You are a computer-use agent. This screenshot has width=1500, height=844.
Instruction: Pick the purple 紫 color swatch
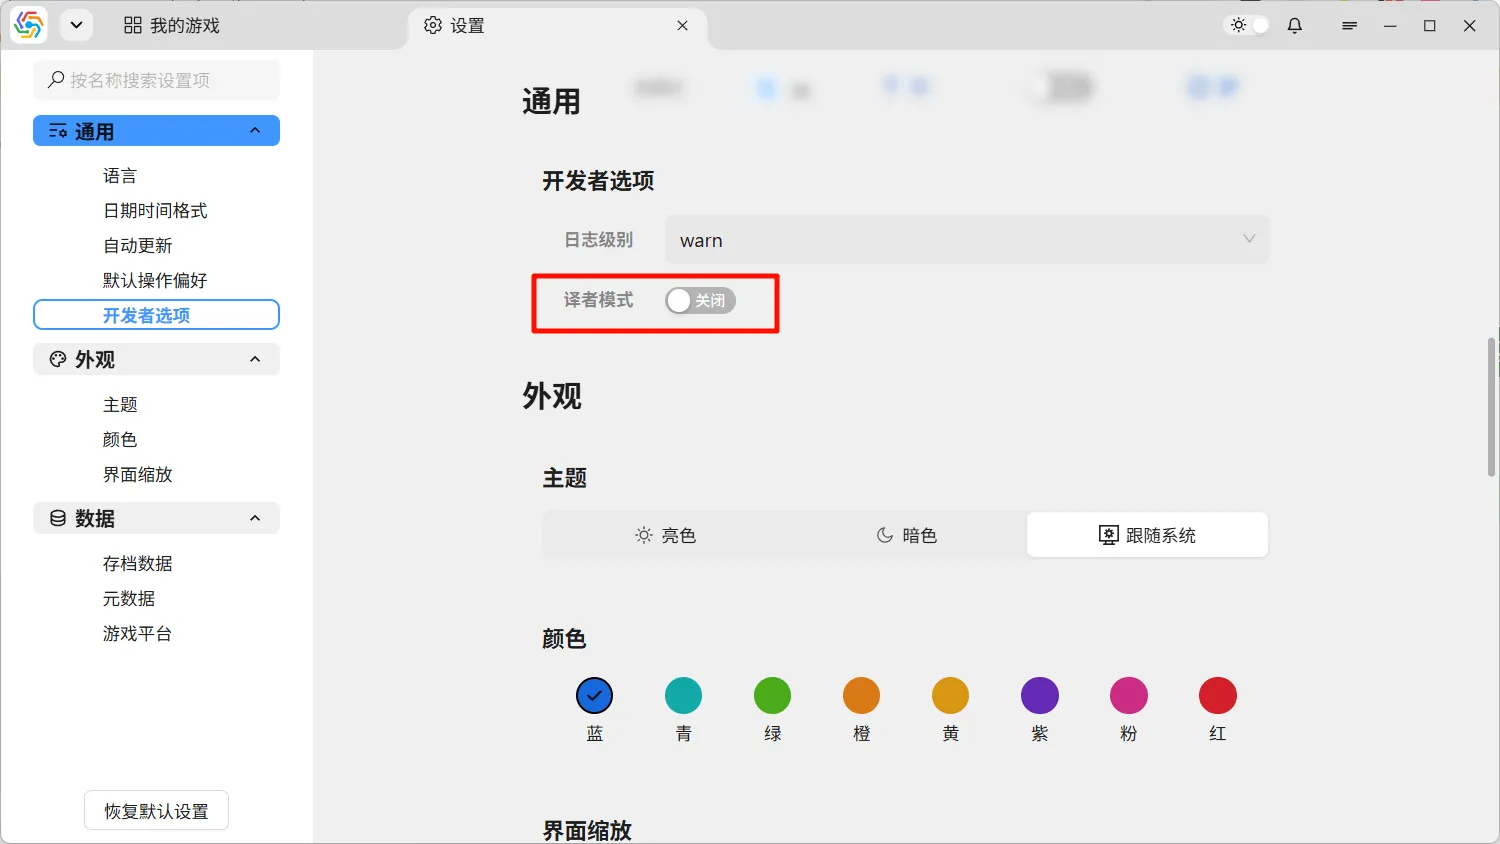1039,696
